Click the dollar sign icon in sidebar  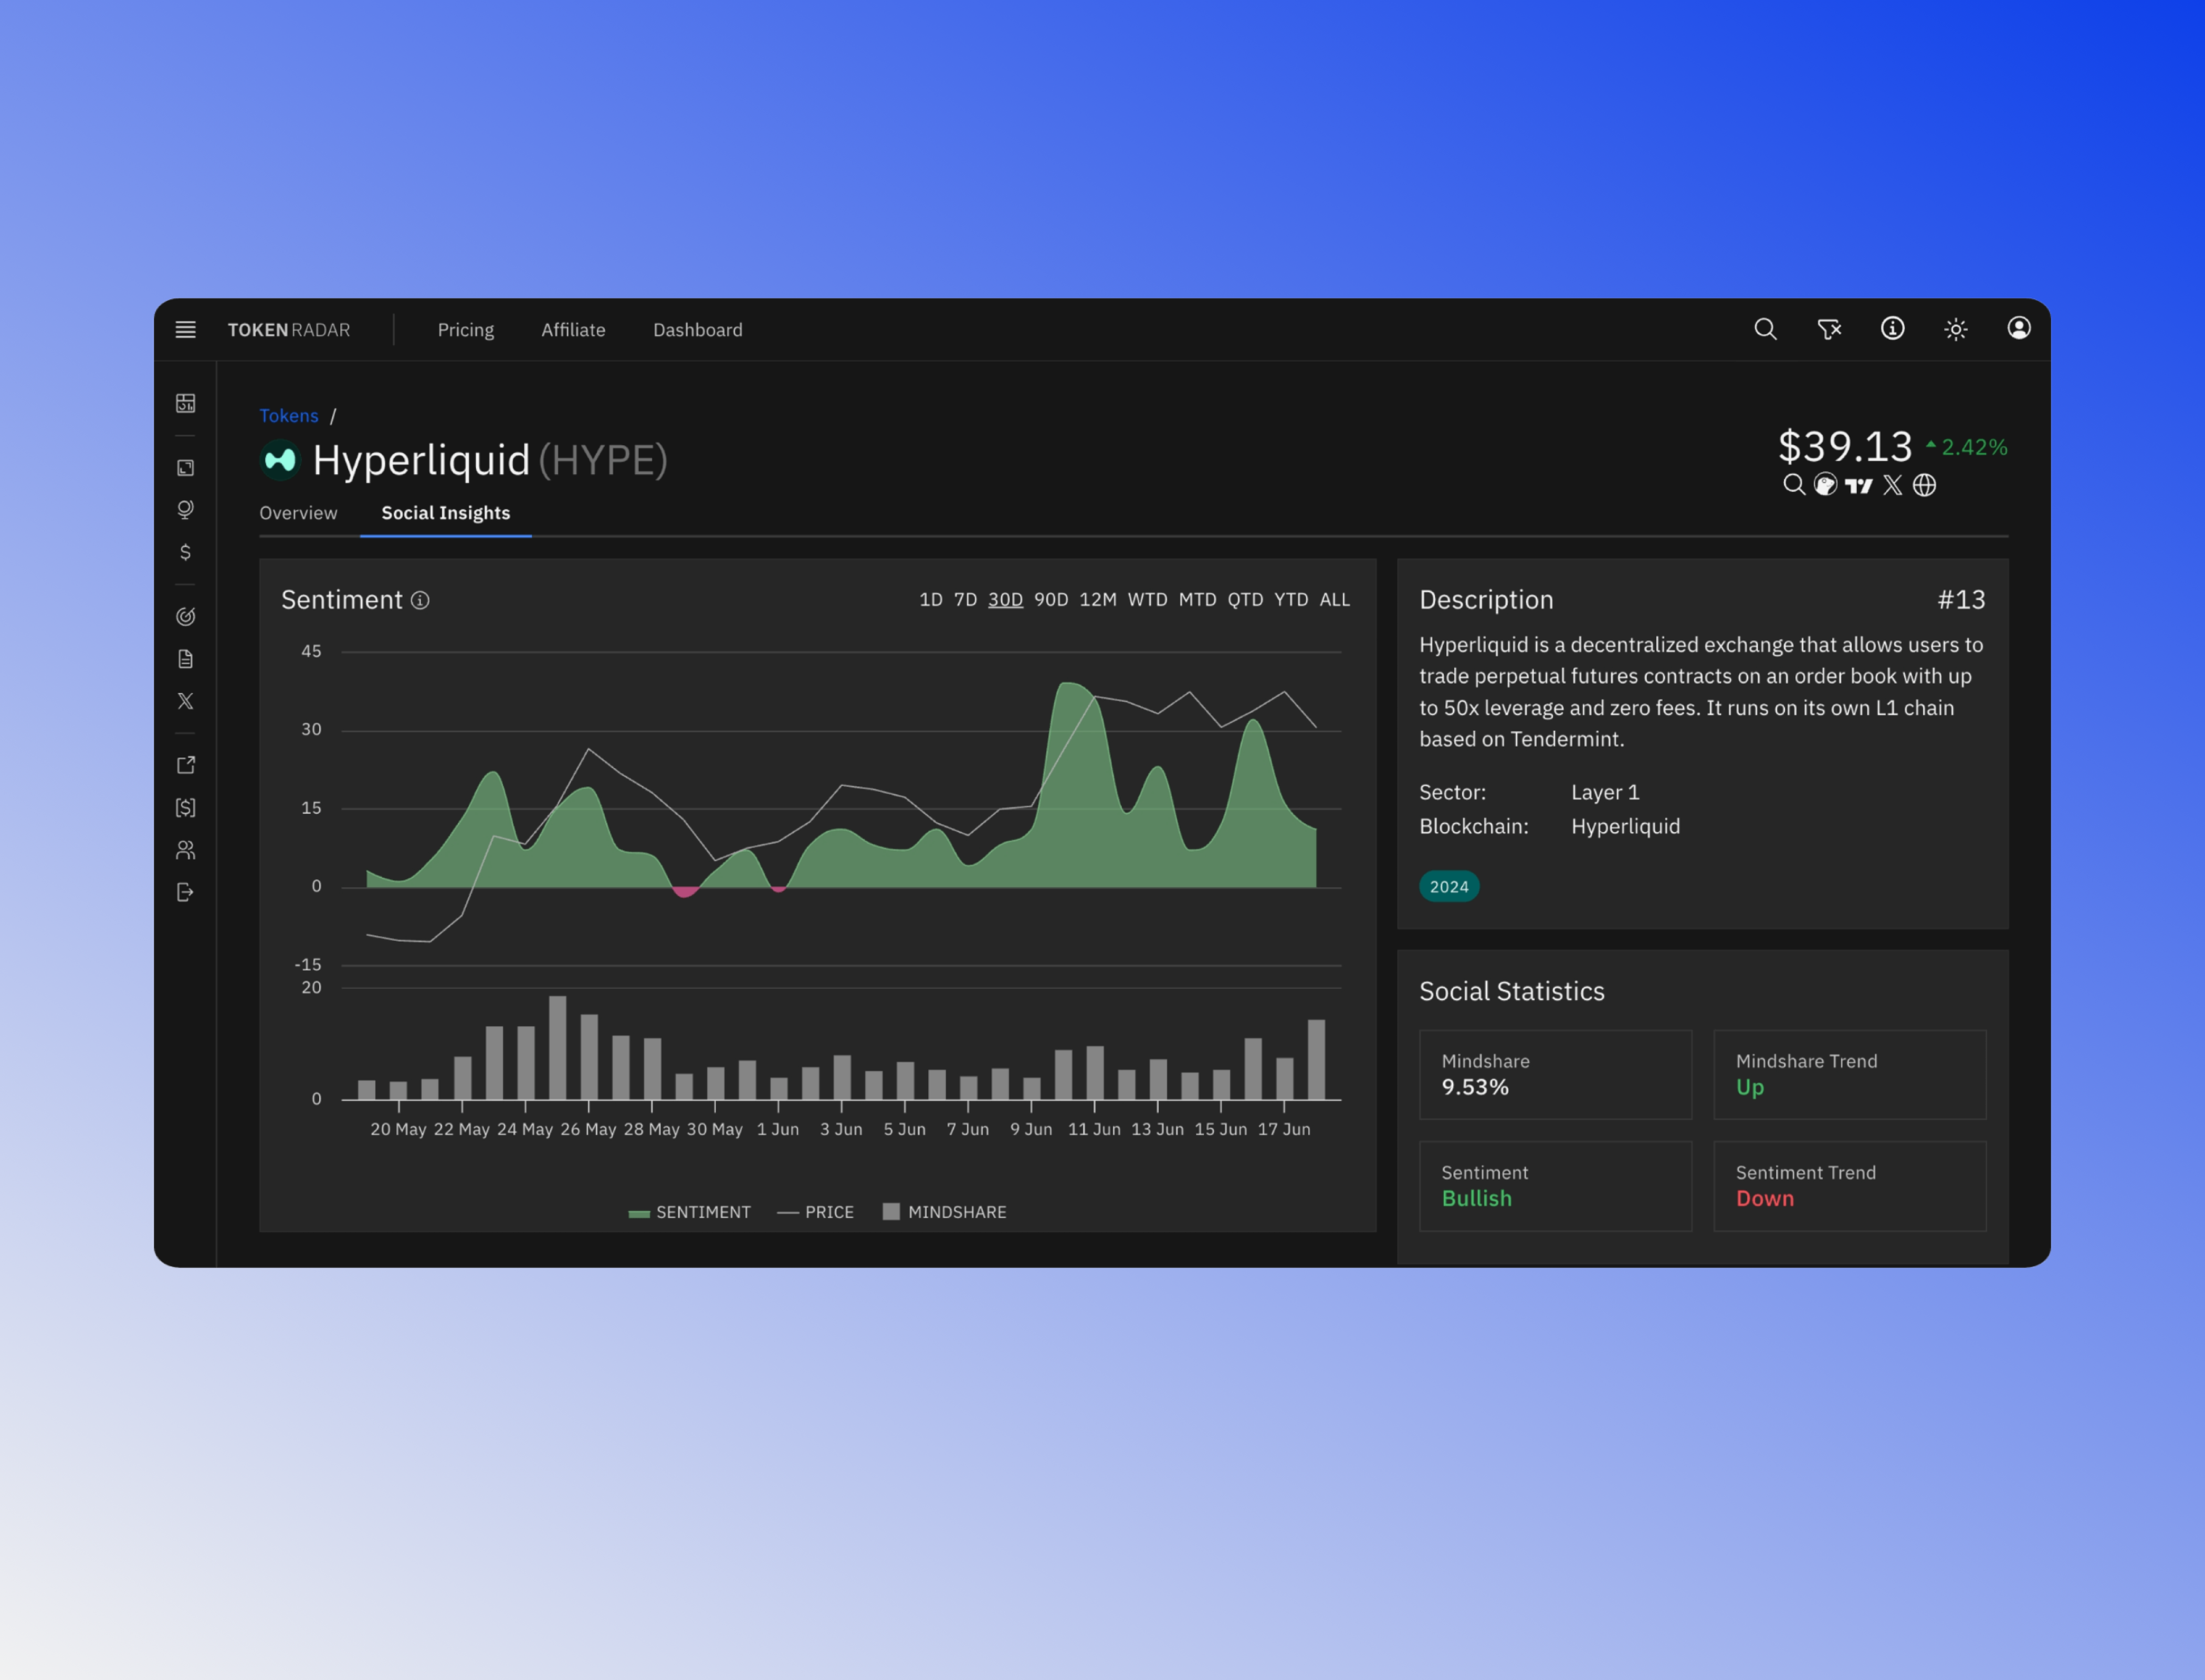coord(185,552)
